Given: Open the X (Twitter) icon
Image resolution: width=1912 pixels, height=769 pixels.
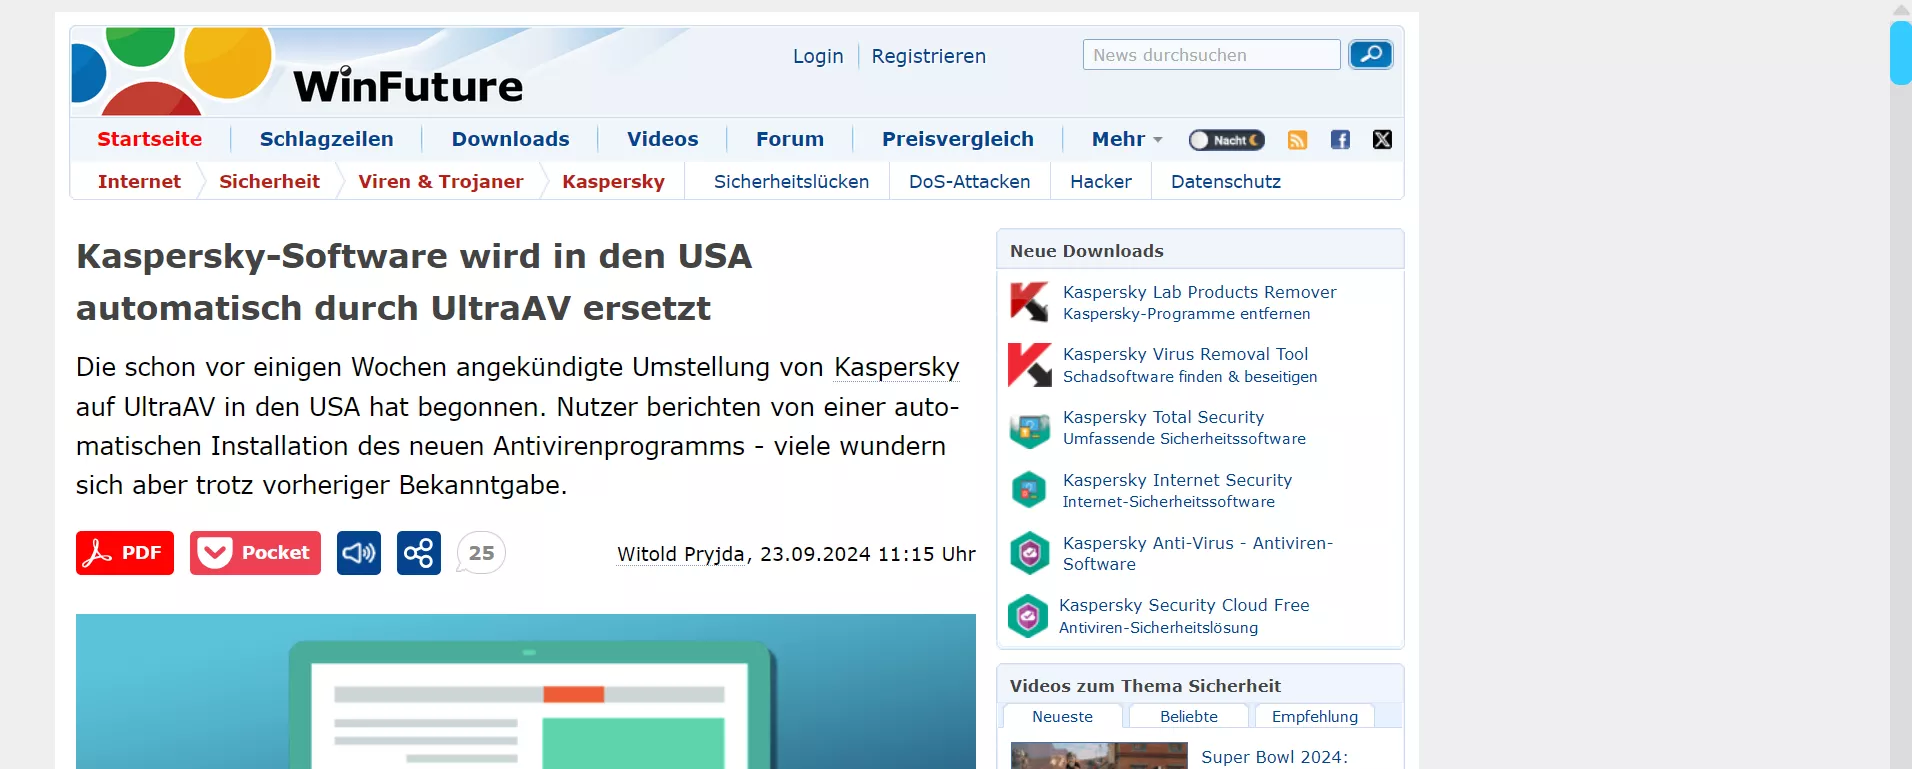Looking at the screenshot, I should (1382, 140).
